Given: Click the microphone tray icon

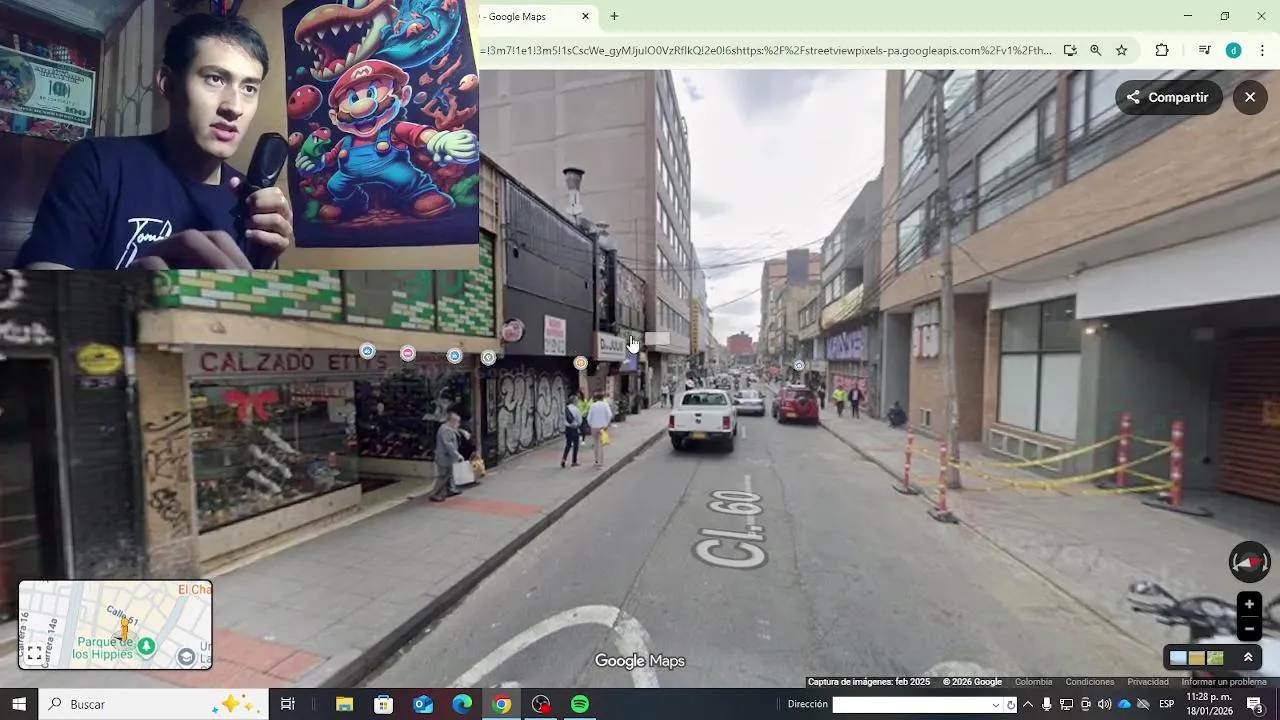Looking at the screenshot, I should [1047, 704].
